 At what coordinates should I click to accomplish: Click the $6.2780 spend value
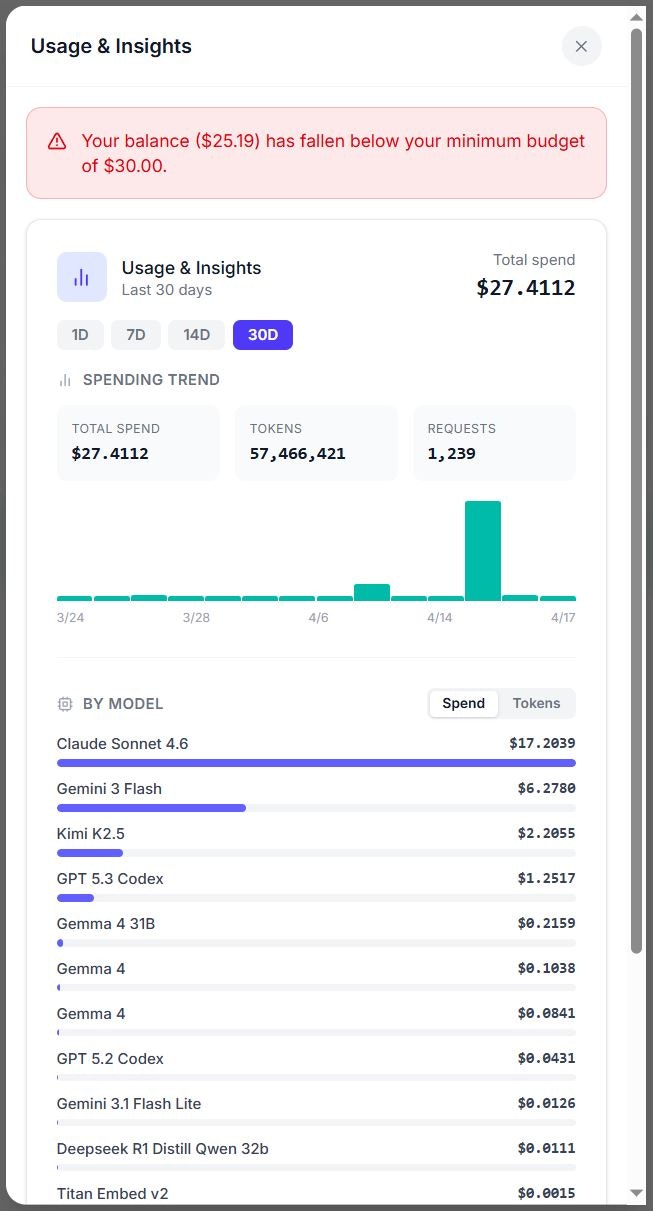coord(546,789)
